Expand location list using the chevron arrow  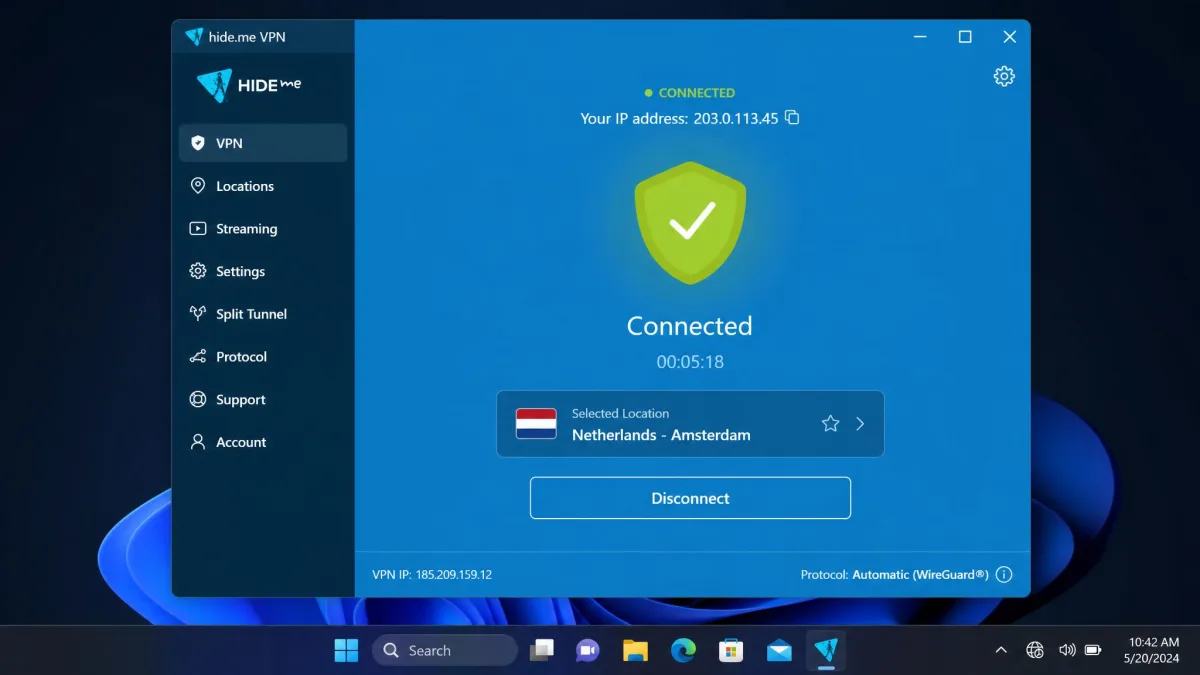coord(860,424)
